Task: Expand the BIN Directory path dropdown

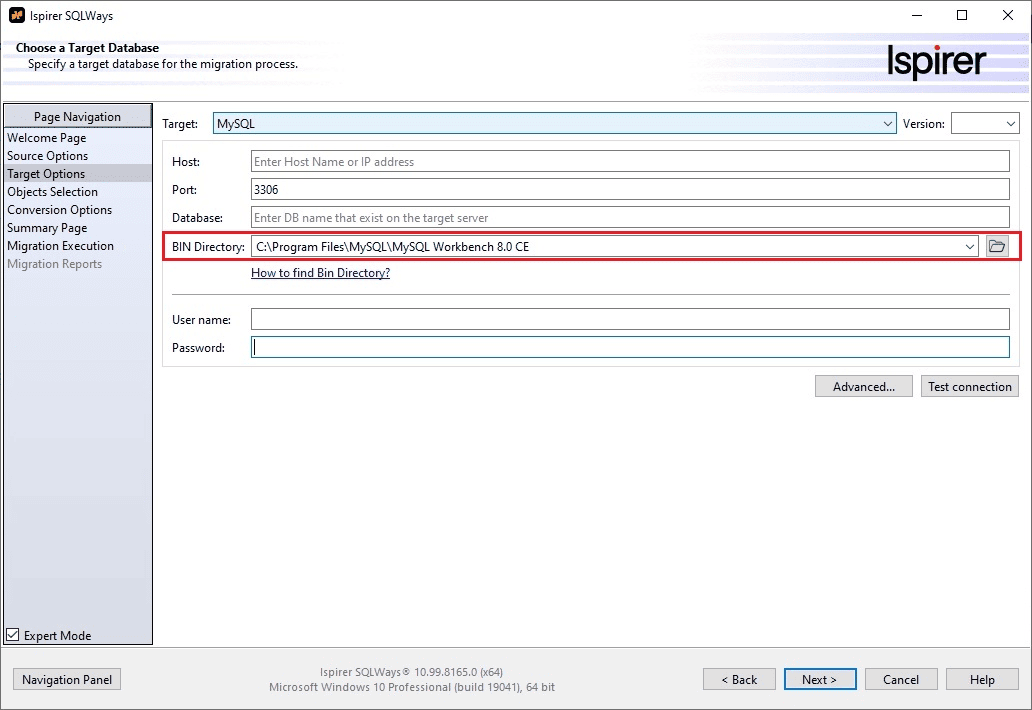Action: pos(969,246)
